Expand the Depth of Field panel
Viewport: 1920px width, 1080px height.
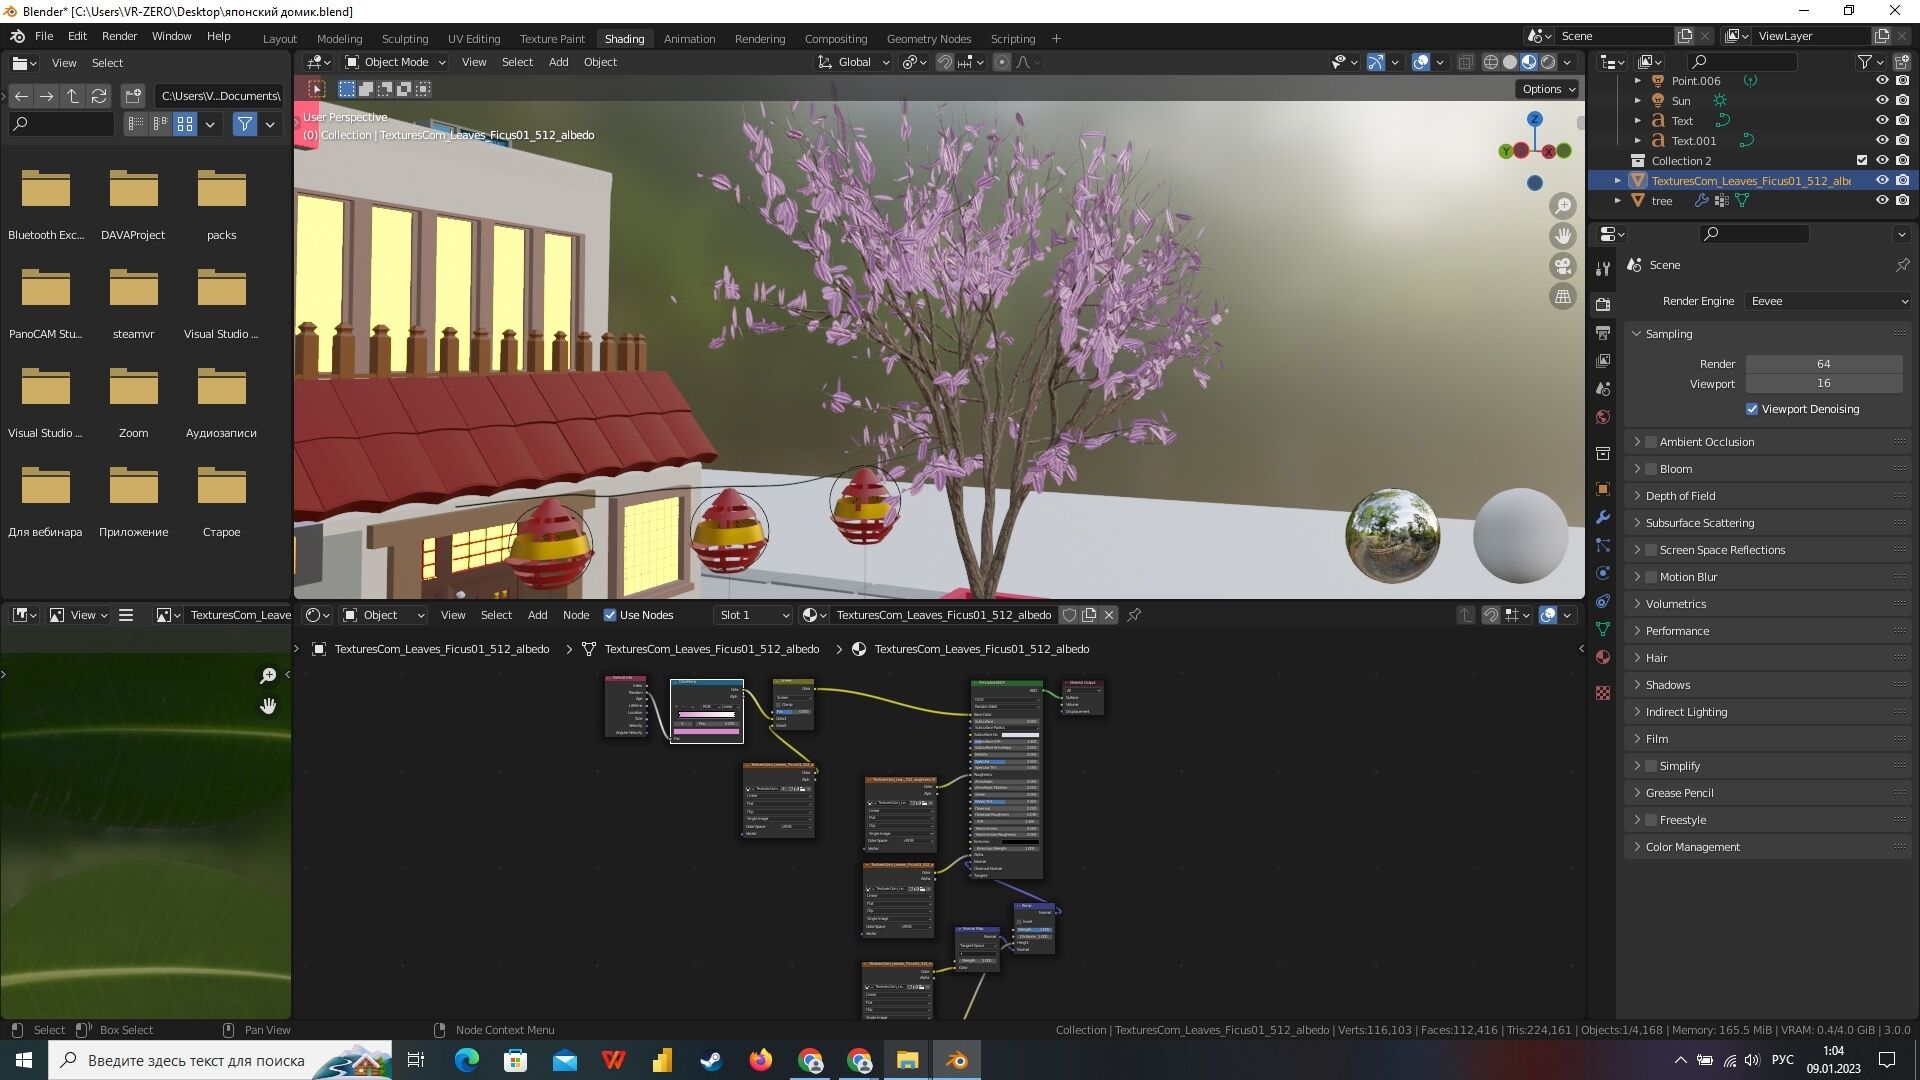tap(1680, 496)
